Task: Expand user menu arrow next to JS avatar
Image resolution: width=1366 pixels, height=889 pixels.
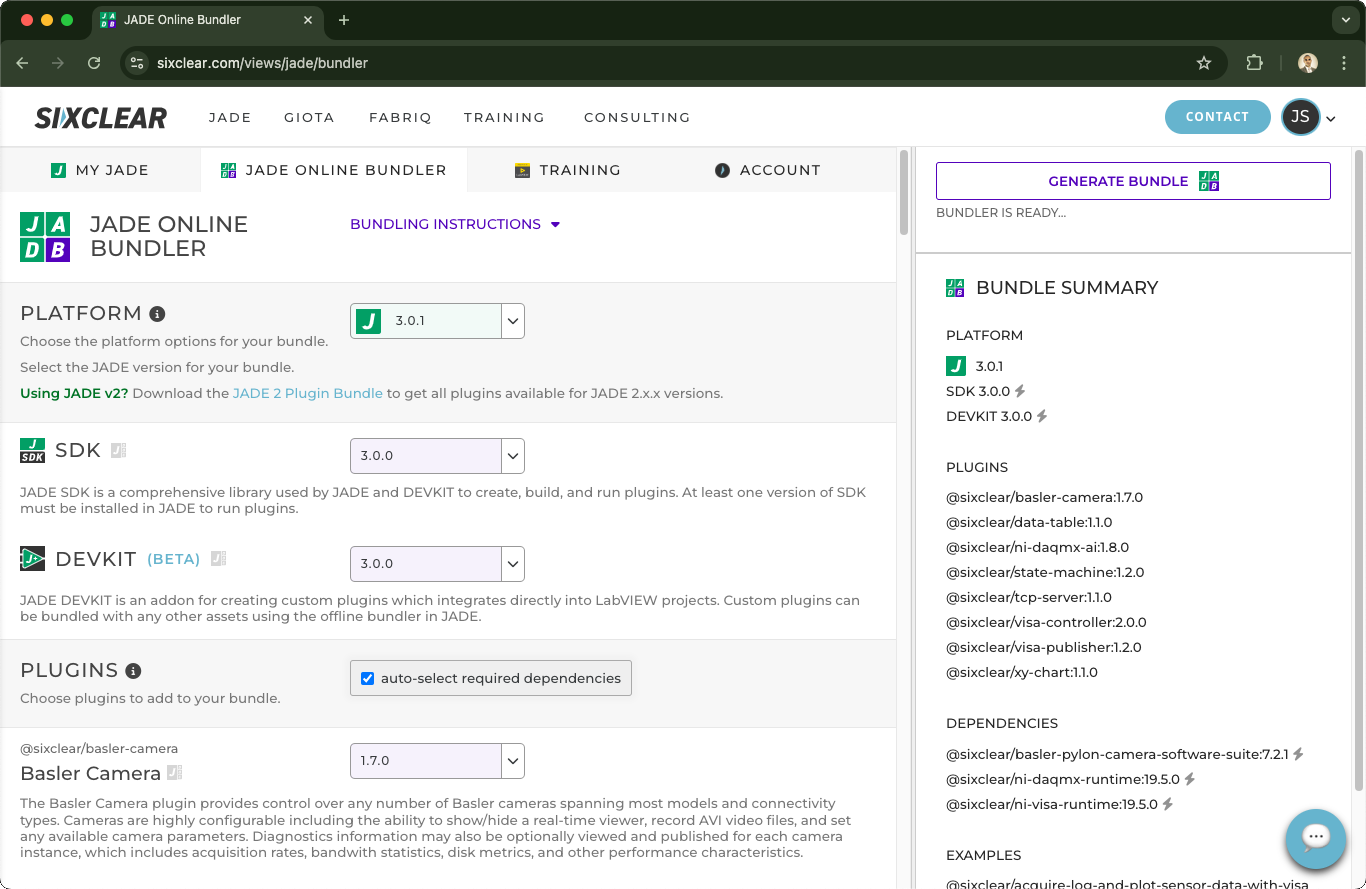Action: pos(1331,119)
